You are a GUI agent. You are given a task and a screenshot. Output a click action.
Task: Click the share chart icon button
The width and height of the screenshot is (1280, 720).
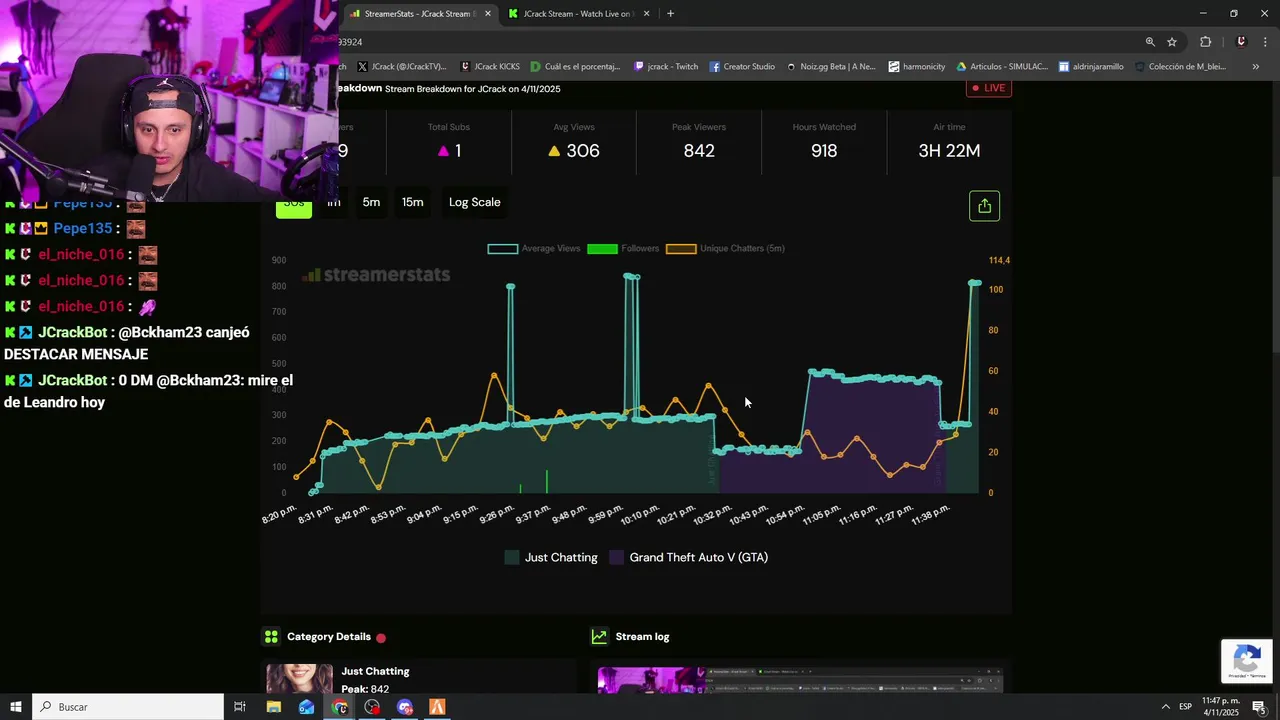point(984,206)
